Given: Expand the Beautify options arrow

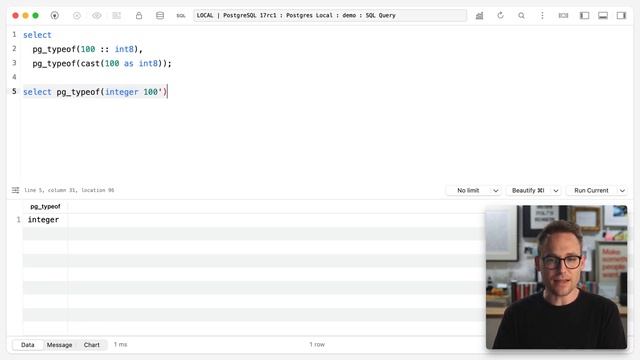Looking at the screenshot, I should tap(556, 191).
